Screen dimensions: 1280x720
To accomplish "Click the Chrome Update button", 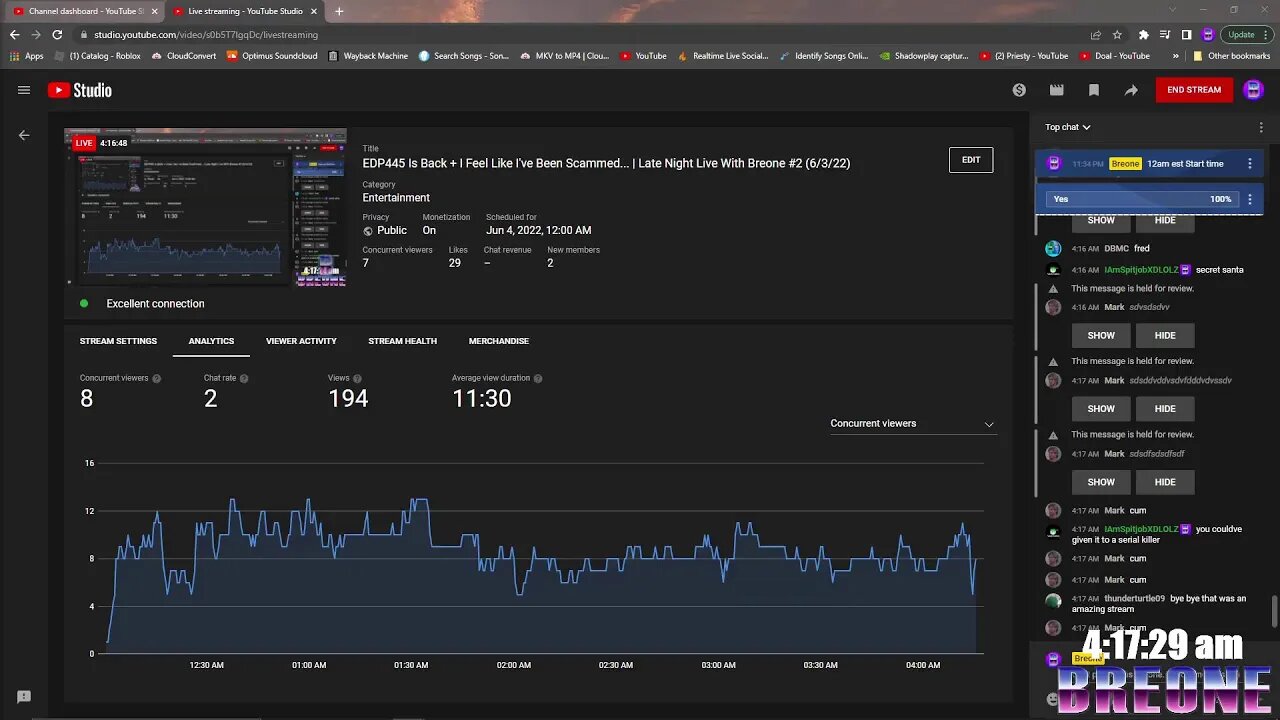I will click(1247, 34).
